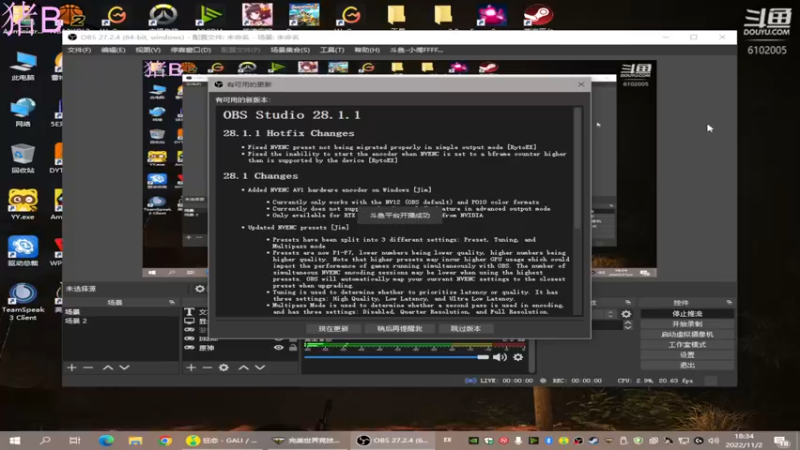
Task: Select scene 场景 in the scenes list
Action: tap(121, 312)
